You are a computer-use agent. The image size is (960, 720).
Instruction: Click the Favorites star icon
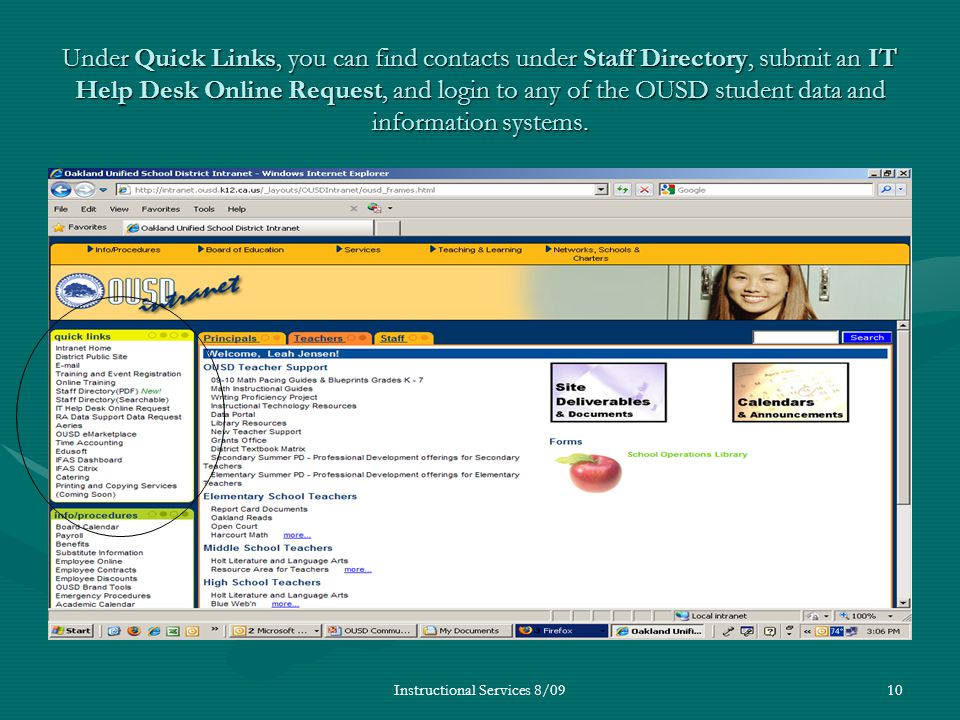(59, 227)
